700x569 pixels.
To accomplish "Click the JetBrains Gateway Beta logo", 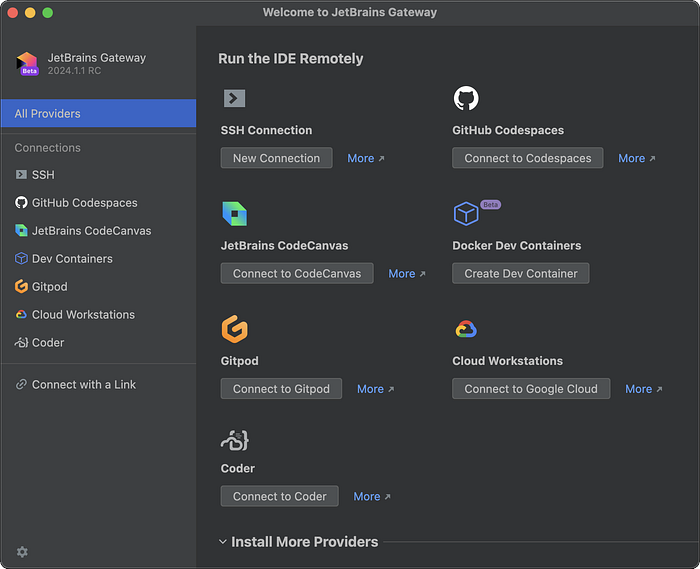I will coord(27,64).
